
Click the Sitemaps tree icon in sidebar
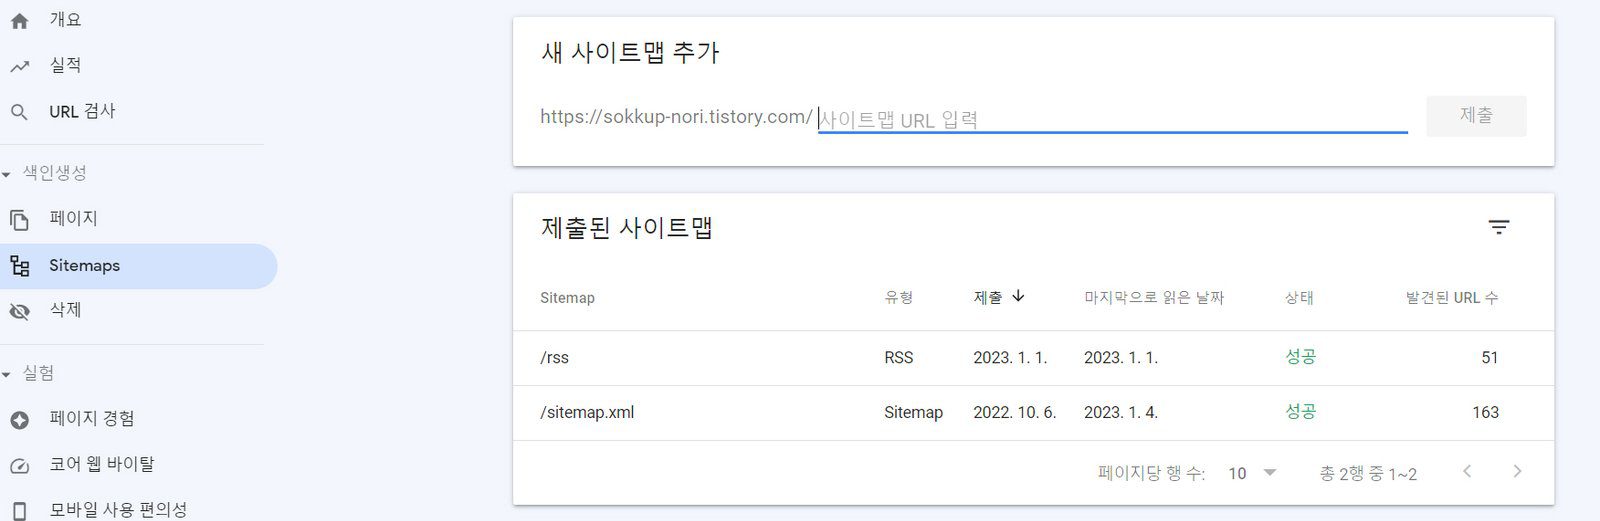coord(19,266)
